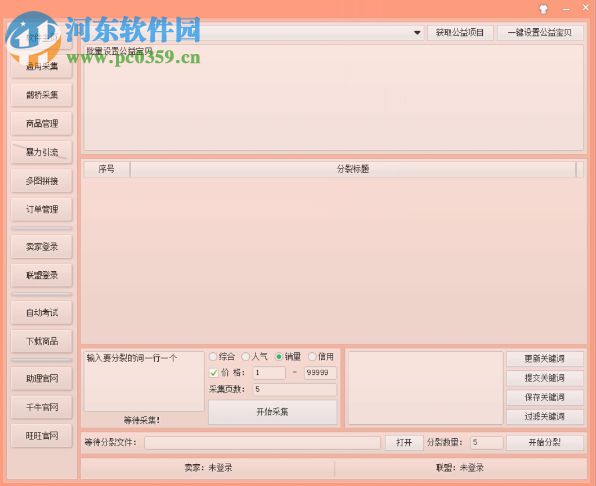Click the 分裂数量 input field
The height and width of the screenshot is (486, 596).
pyautogui.click(x=487, y=443)
